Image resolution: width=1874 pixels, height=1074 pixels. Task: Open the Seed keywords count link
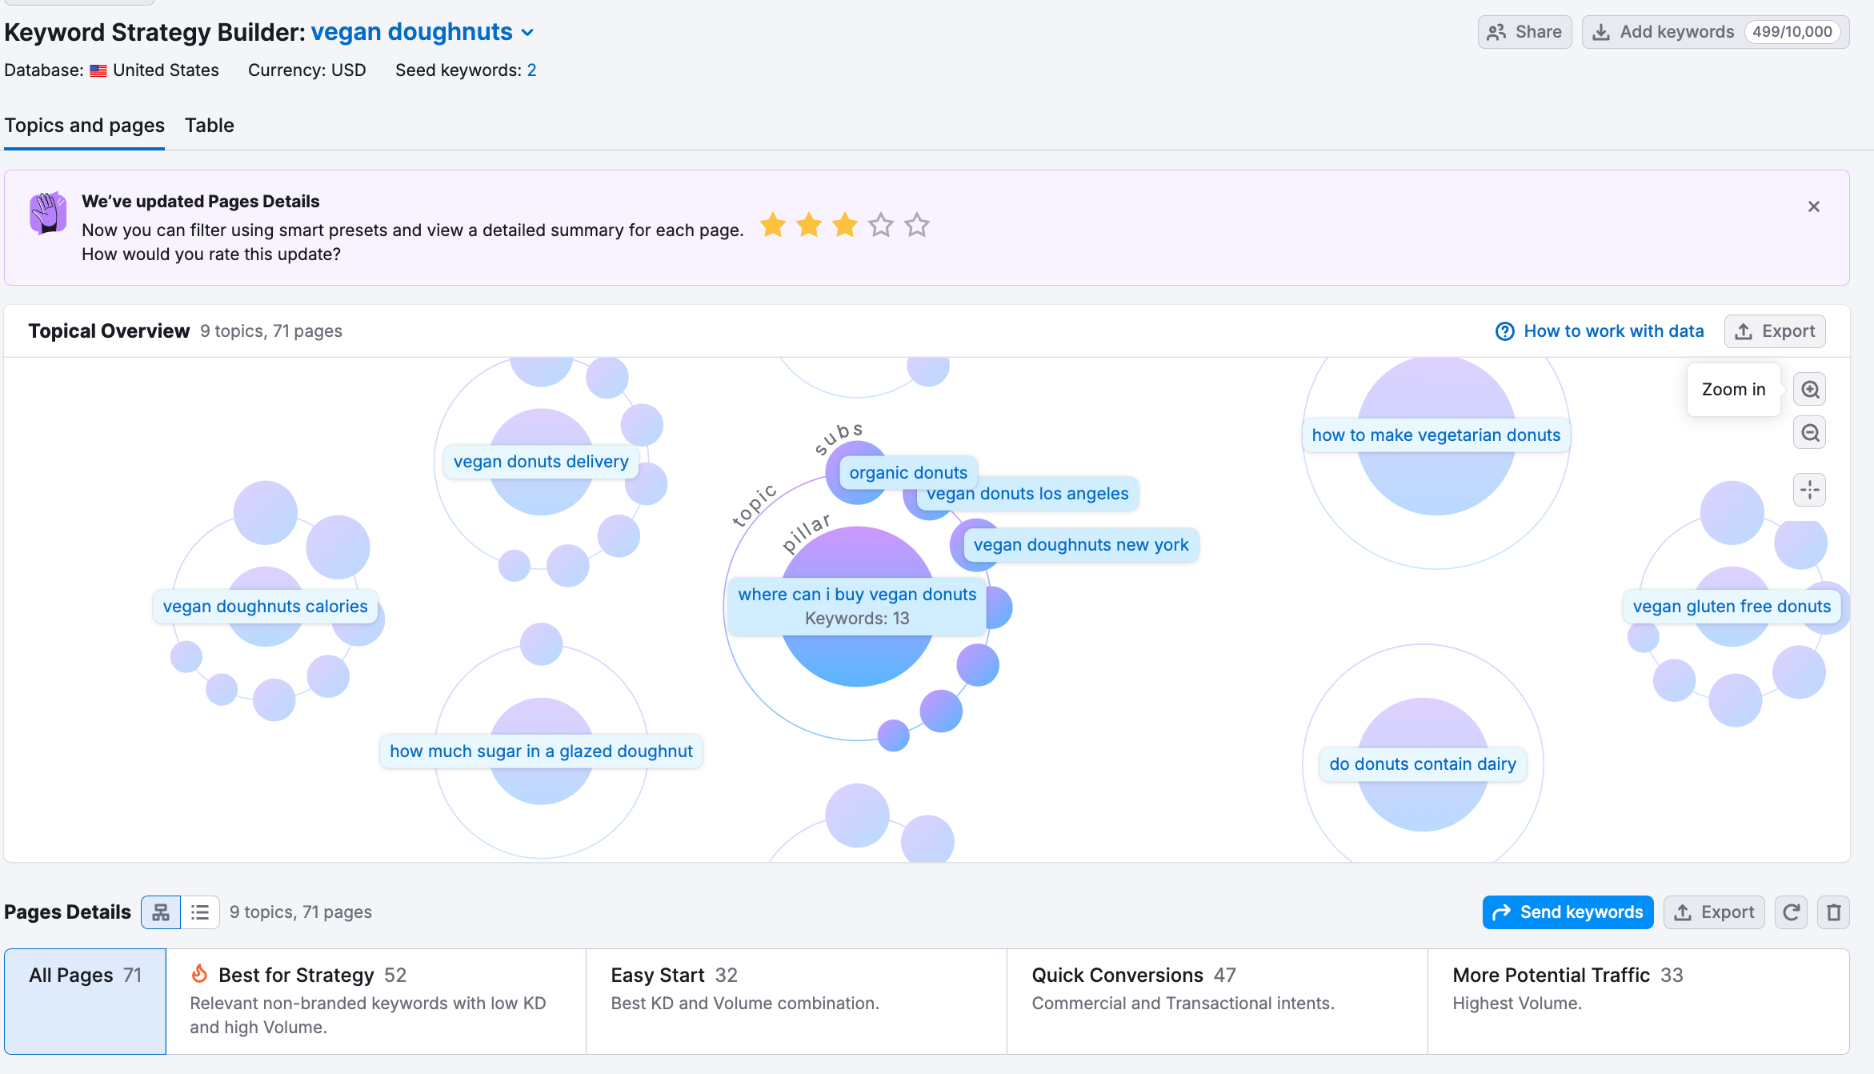click(532, 70)
